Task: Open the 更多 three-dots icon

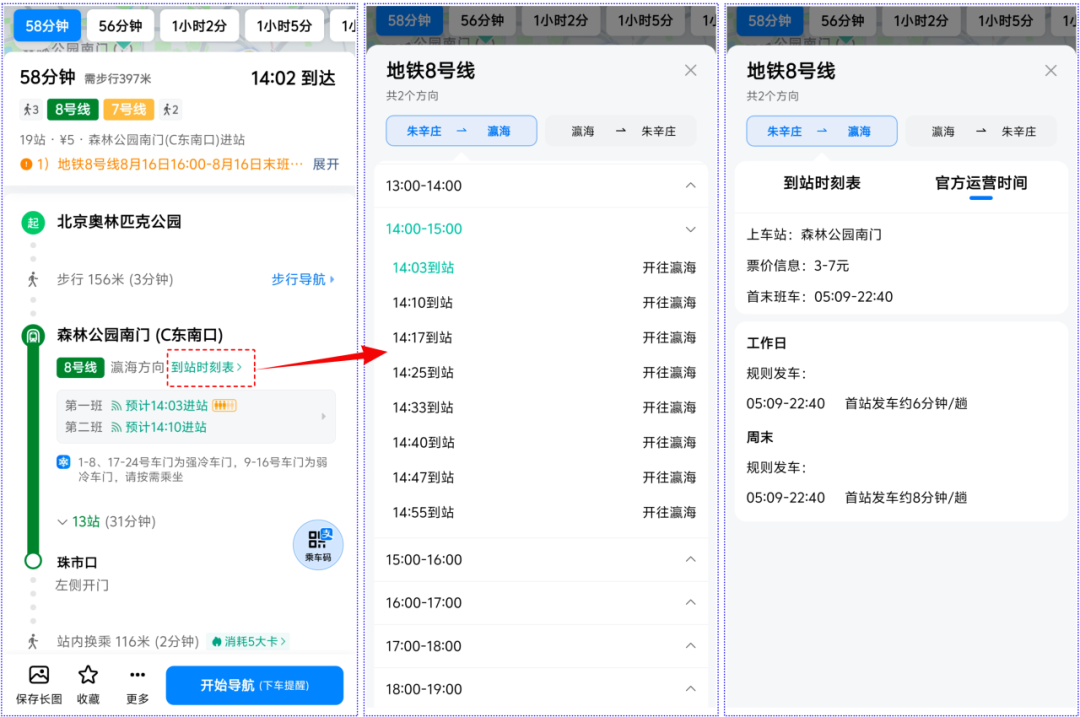Action: (136, 685)
